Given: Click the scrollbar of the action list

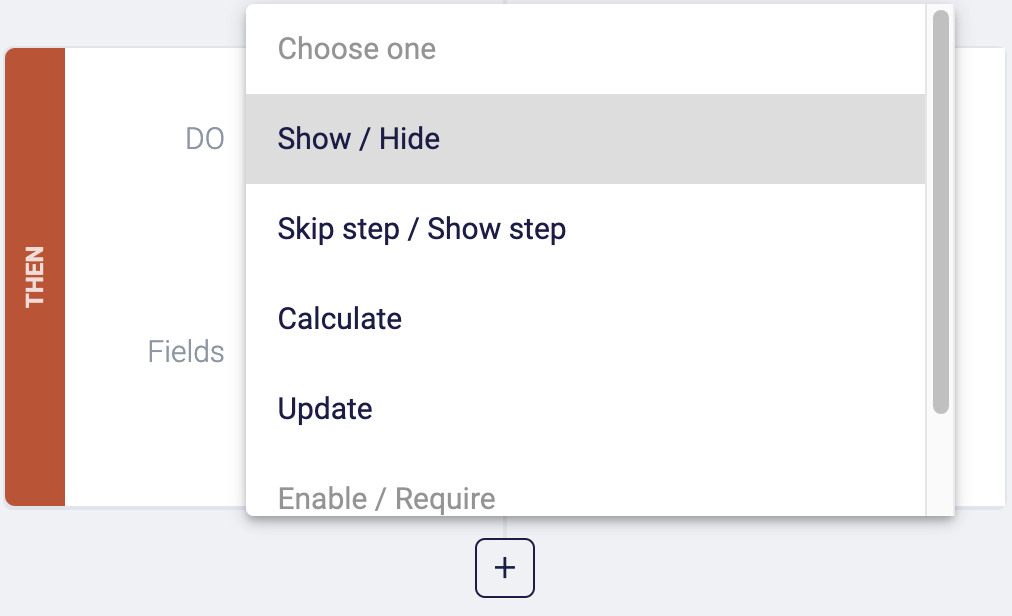Looking at the screenshot, I should coord(941,210).
